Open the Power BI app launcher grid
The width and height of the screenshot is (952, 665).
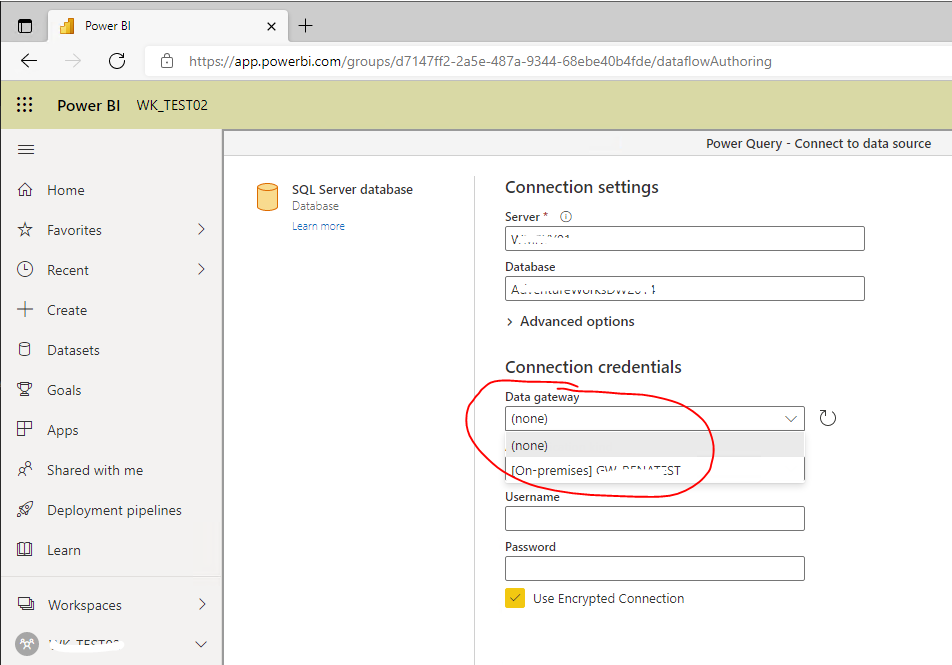25,105
